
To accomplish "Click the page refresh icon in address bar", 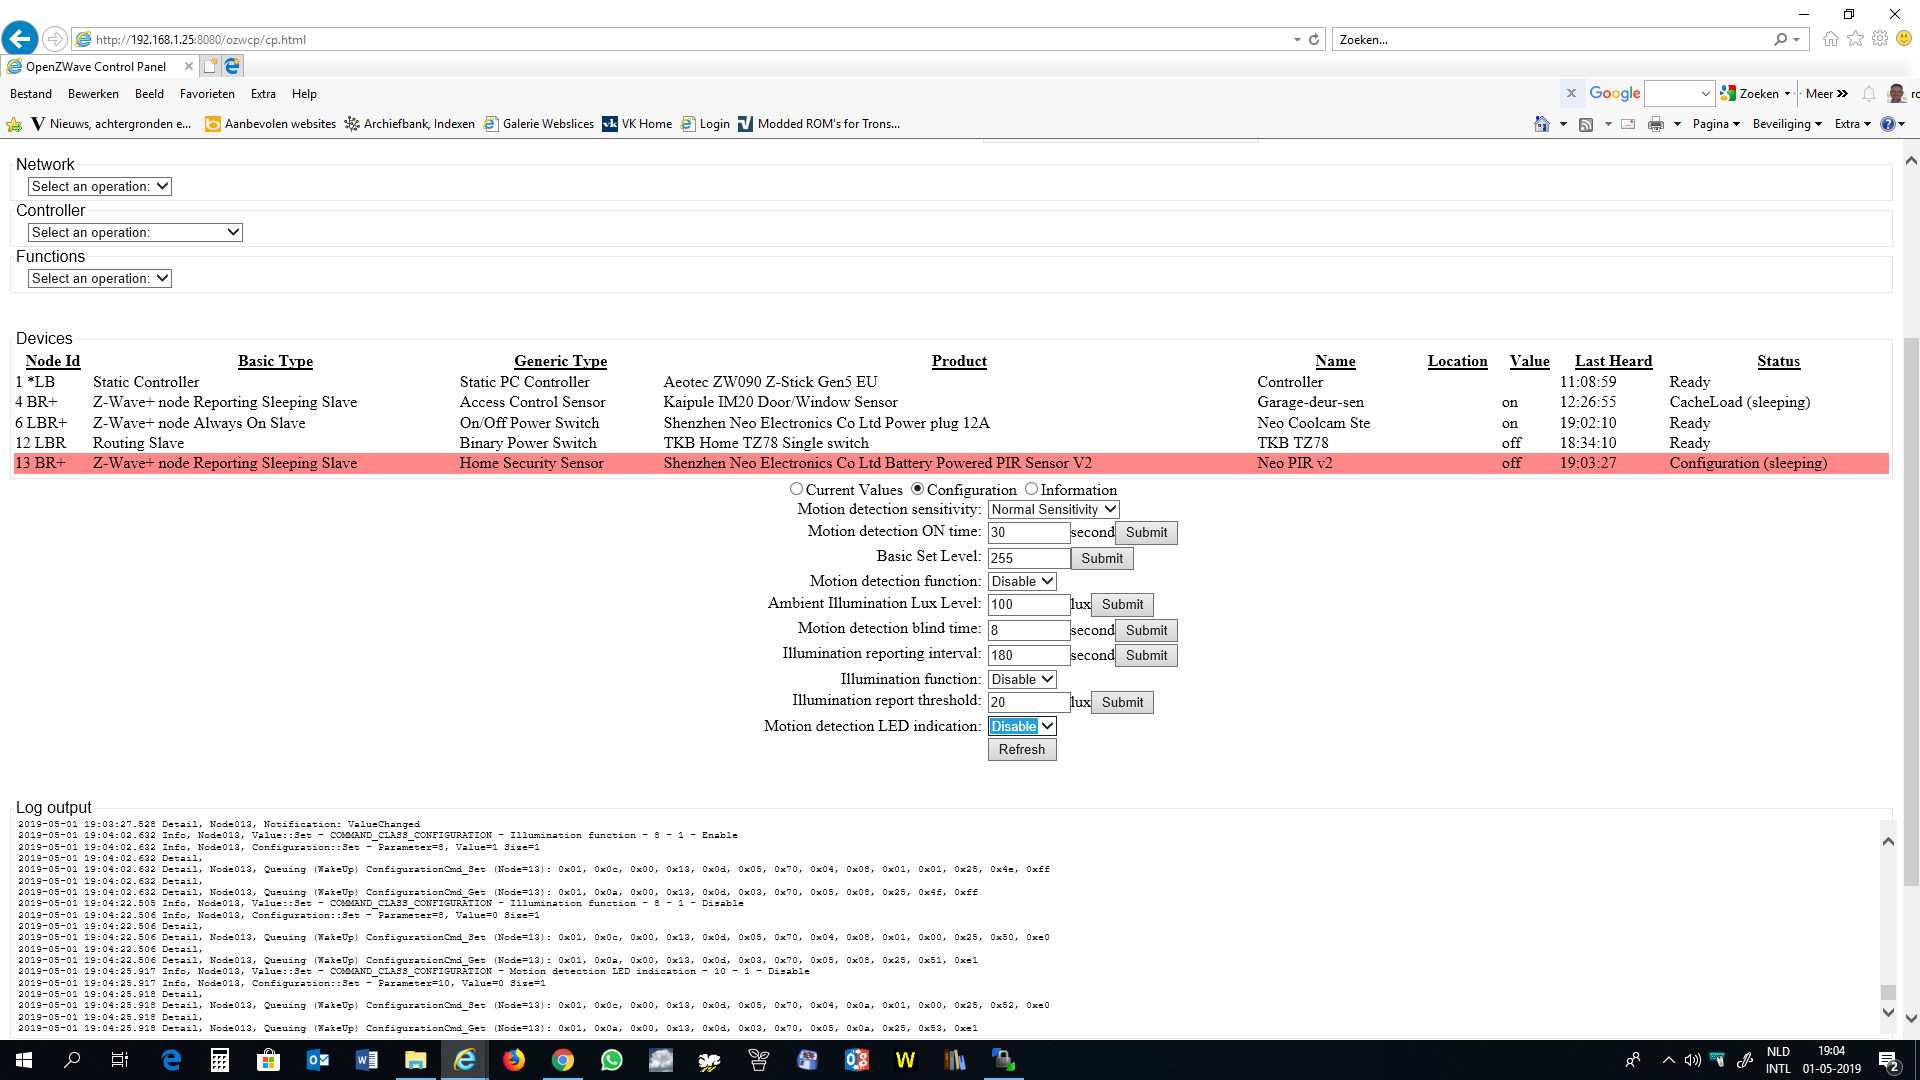I will tap(1314, 40).
